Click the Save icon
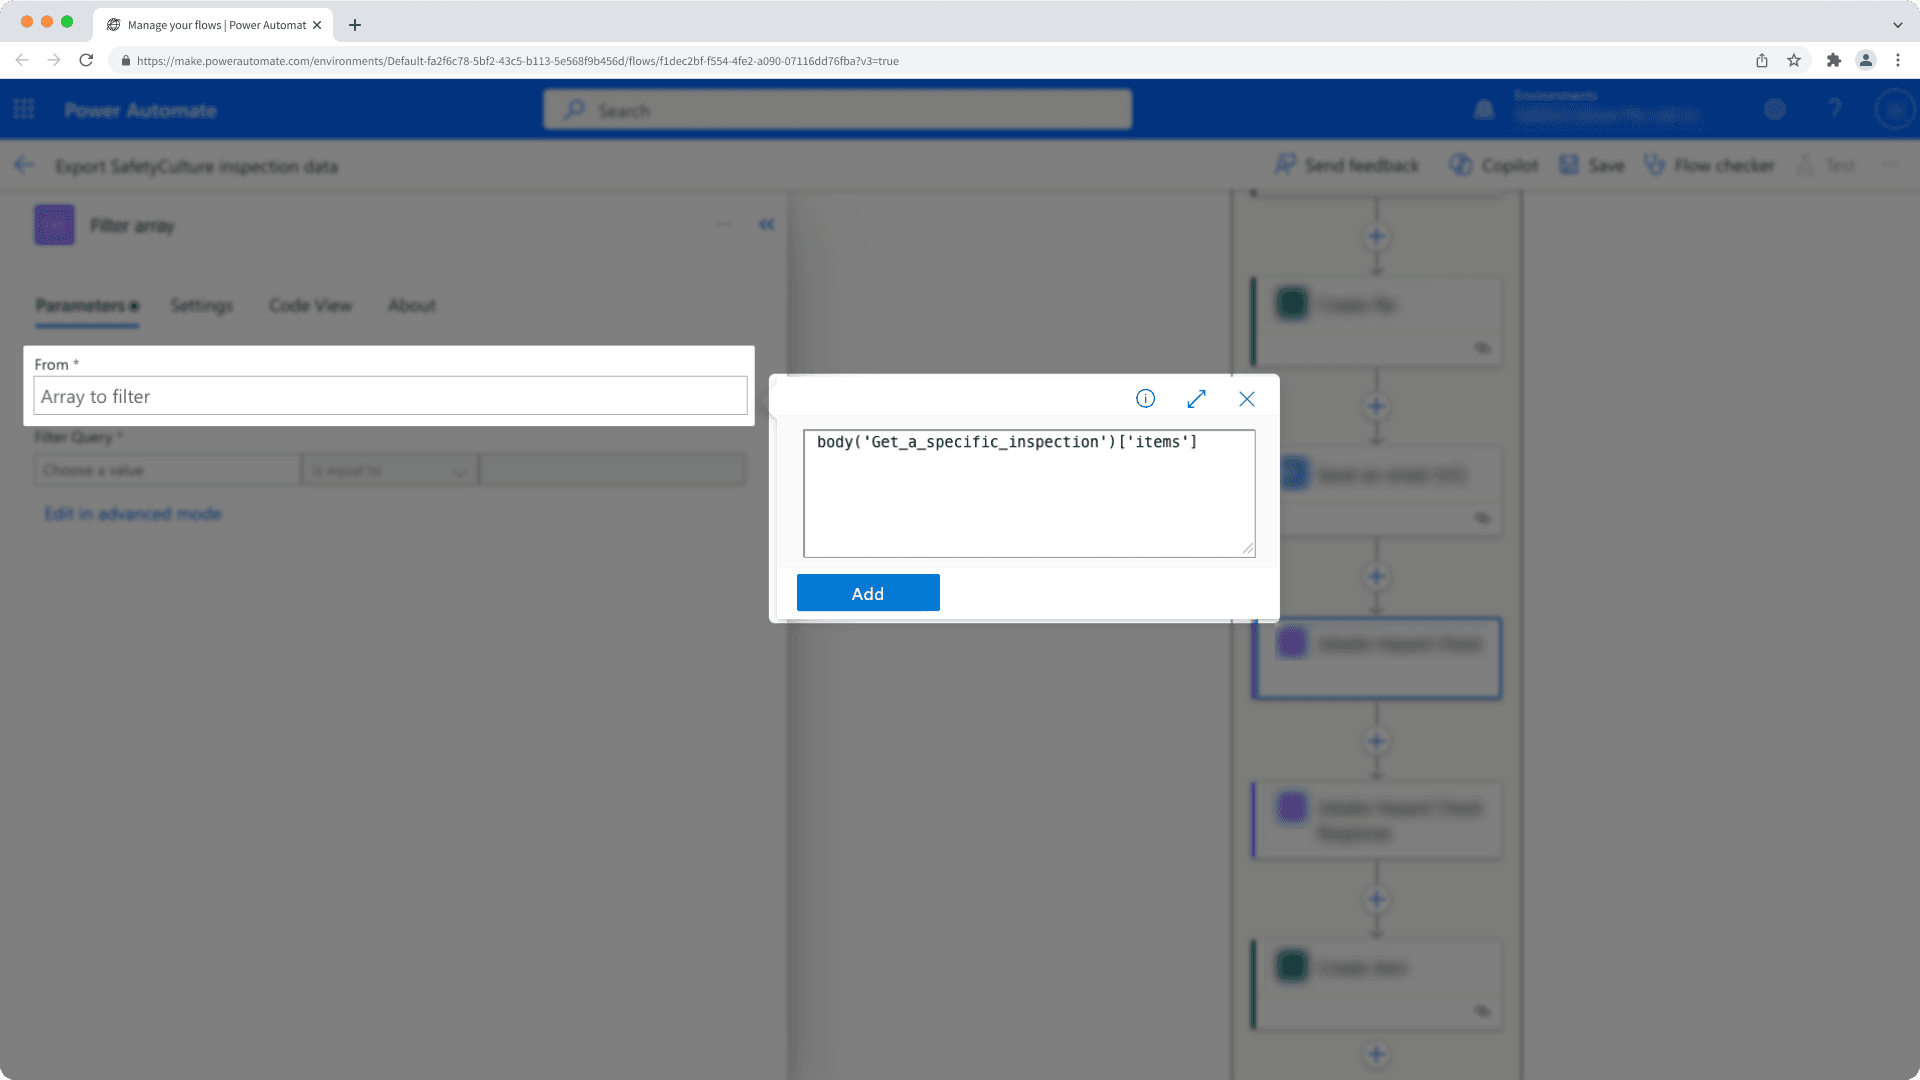The width and height of the screenshot is (1920, 1080). [x=1572, y=165]
